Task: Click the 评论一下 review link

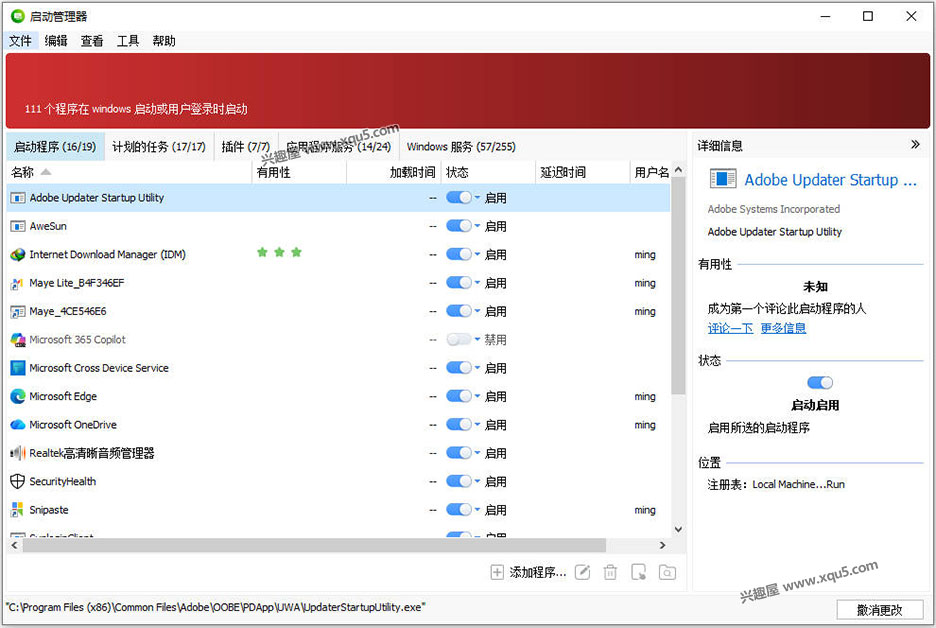Action: 730,328
